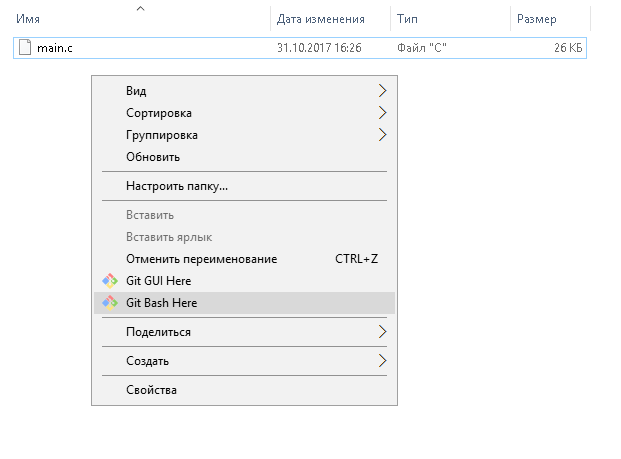The height and width of the screenshot is (459, 621).
Task: Launch Git GUI Here
Action: [x=159, y=281]
